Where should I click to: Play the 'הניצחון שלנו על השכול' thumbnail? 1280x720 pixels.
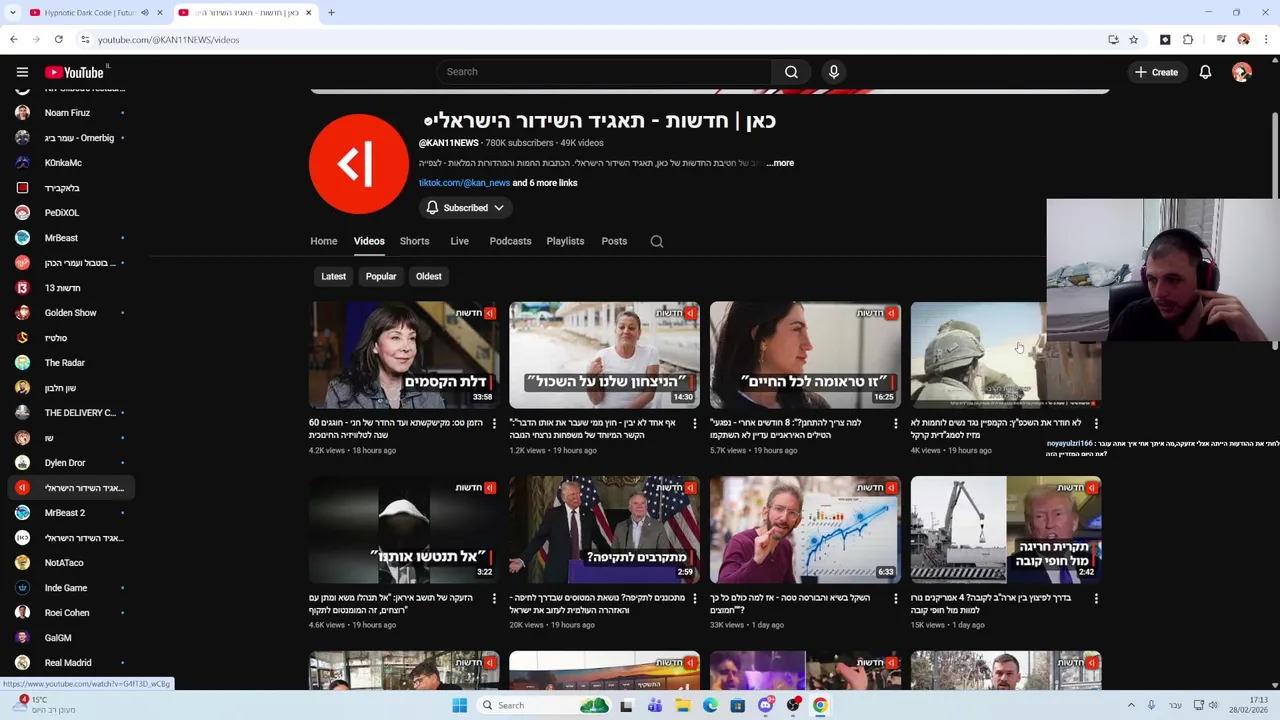click(x=604, y=355)
